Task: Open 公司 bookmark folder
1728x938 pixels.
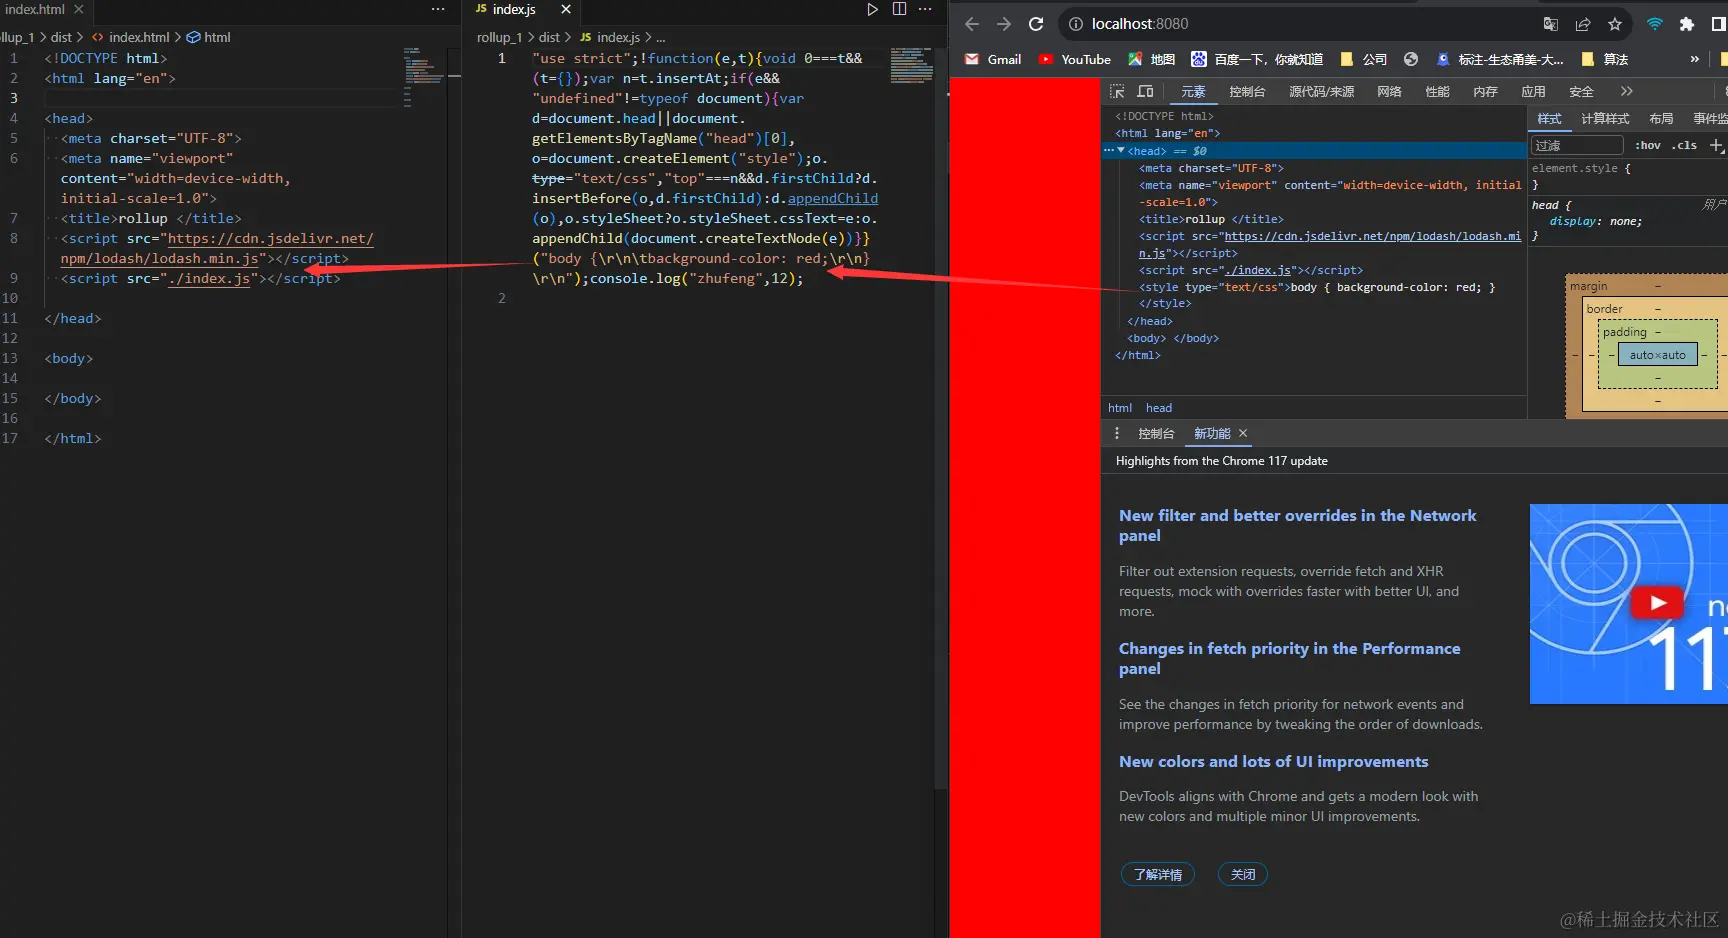Action: (1363, 59)
